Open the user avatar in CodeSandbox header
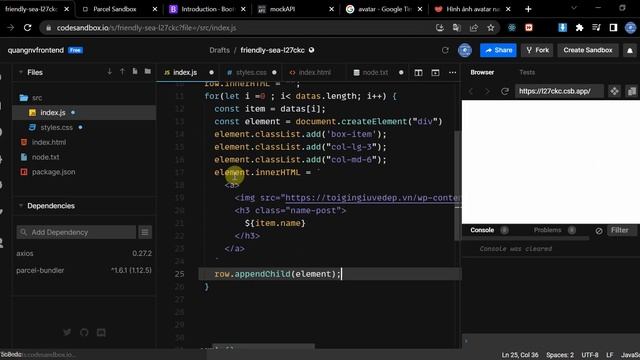Screen dimensions: 640x360 pos(464,50)
